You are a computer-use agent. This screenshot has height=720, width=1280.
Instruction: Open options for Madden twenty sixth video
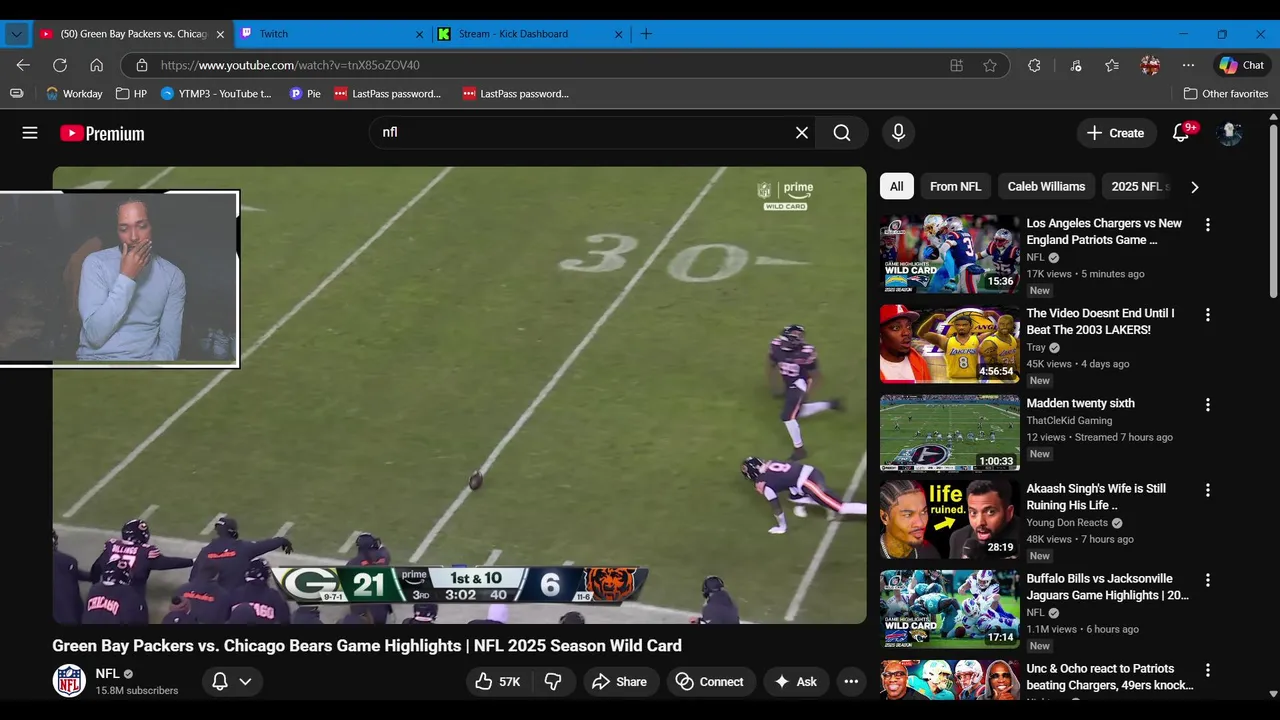[x=1207, y=405]
